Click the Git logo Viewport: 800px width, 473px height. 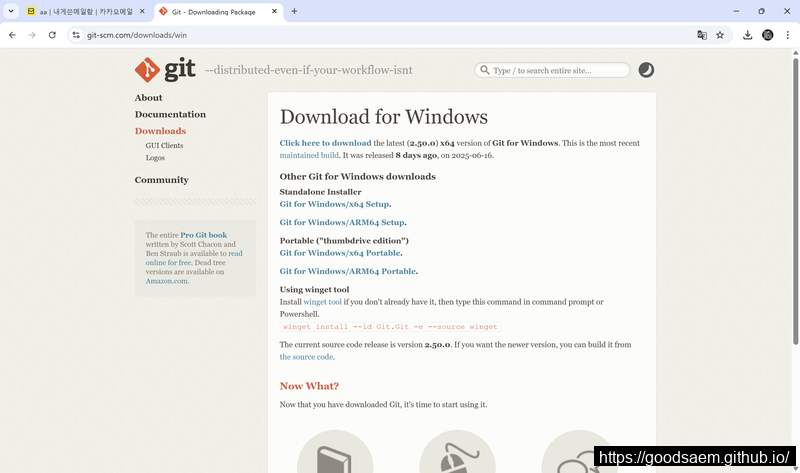165,69
